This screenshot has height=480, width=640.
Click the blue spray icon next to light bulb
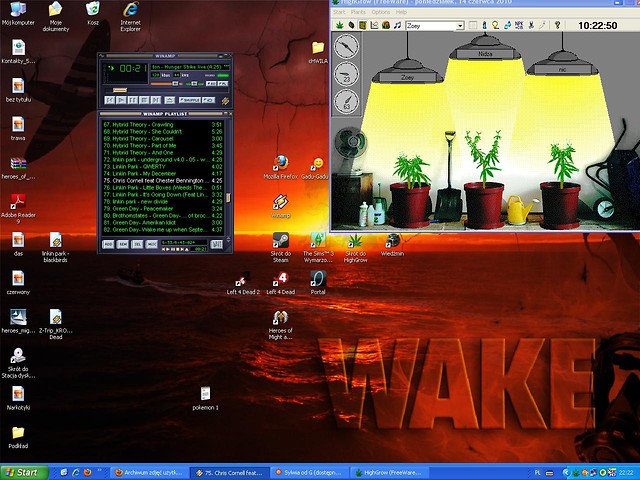(507, 25)
